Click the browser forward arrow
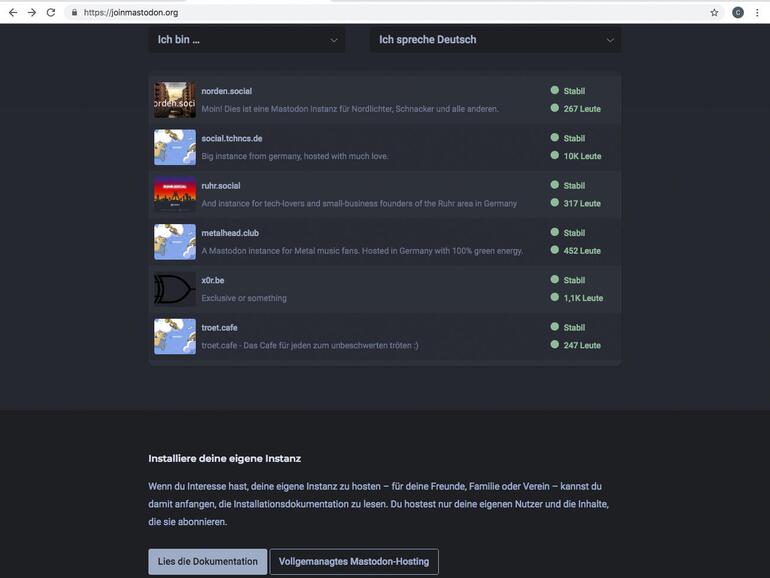This screenshot has height=578, width=770. coord(32,12)
